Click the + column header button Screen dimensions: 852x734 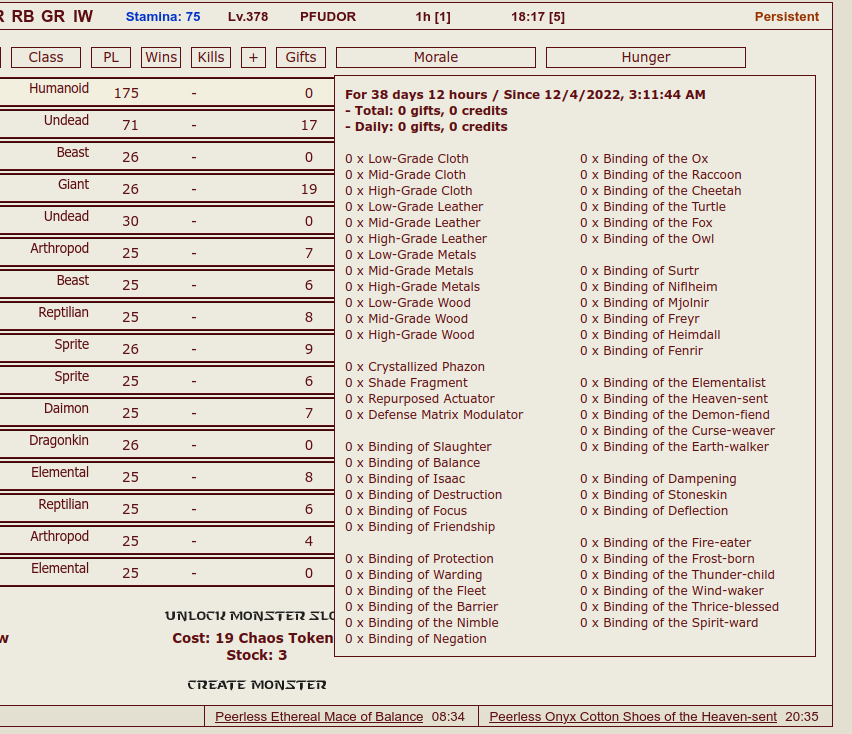(253, 57)
